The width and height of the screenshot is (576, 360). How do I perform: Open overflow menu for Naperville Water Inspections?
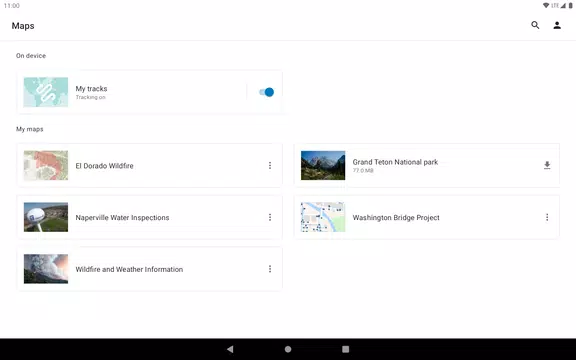point(270,217)
